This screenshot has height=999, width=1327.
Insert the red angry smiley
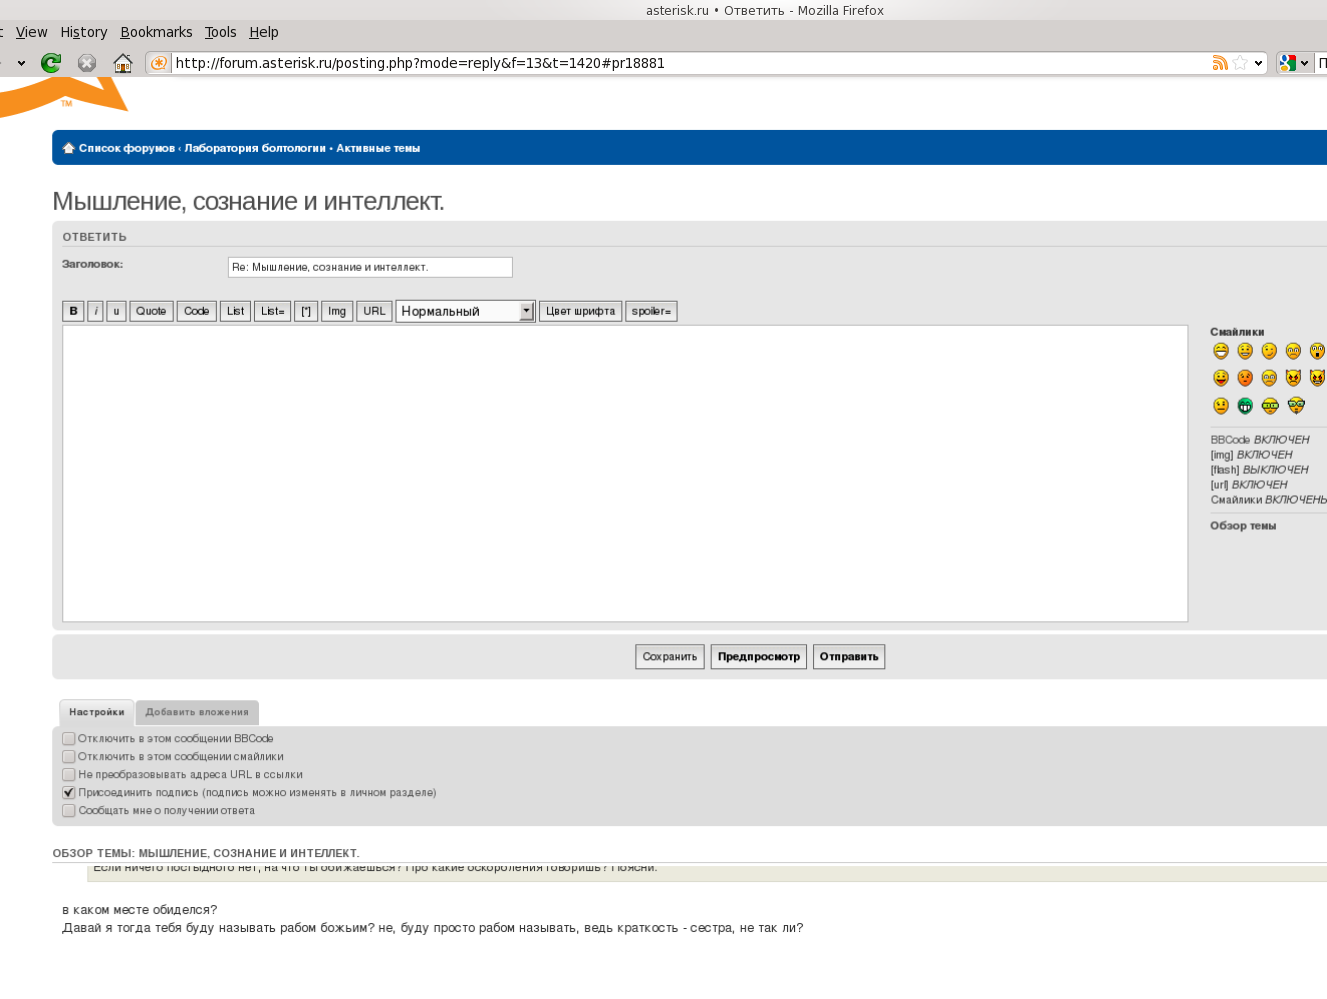click(x=1245, y=378)
